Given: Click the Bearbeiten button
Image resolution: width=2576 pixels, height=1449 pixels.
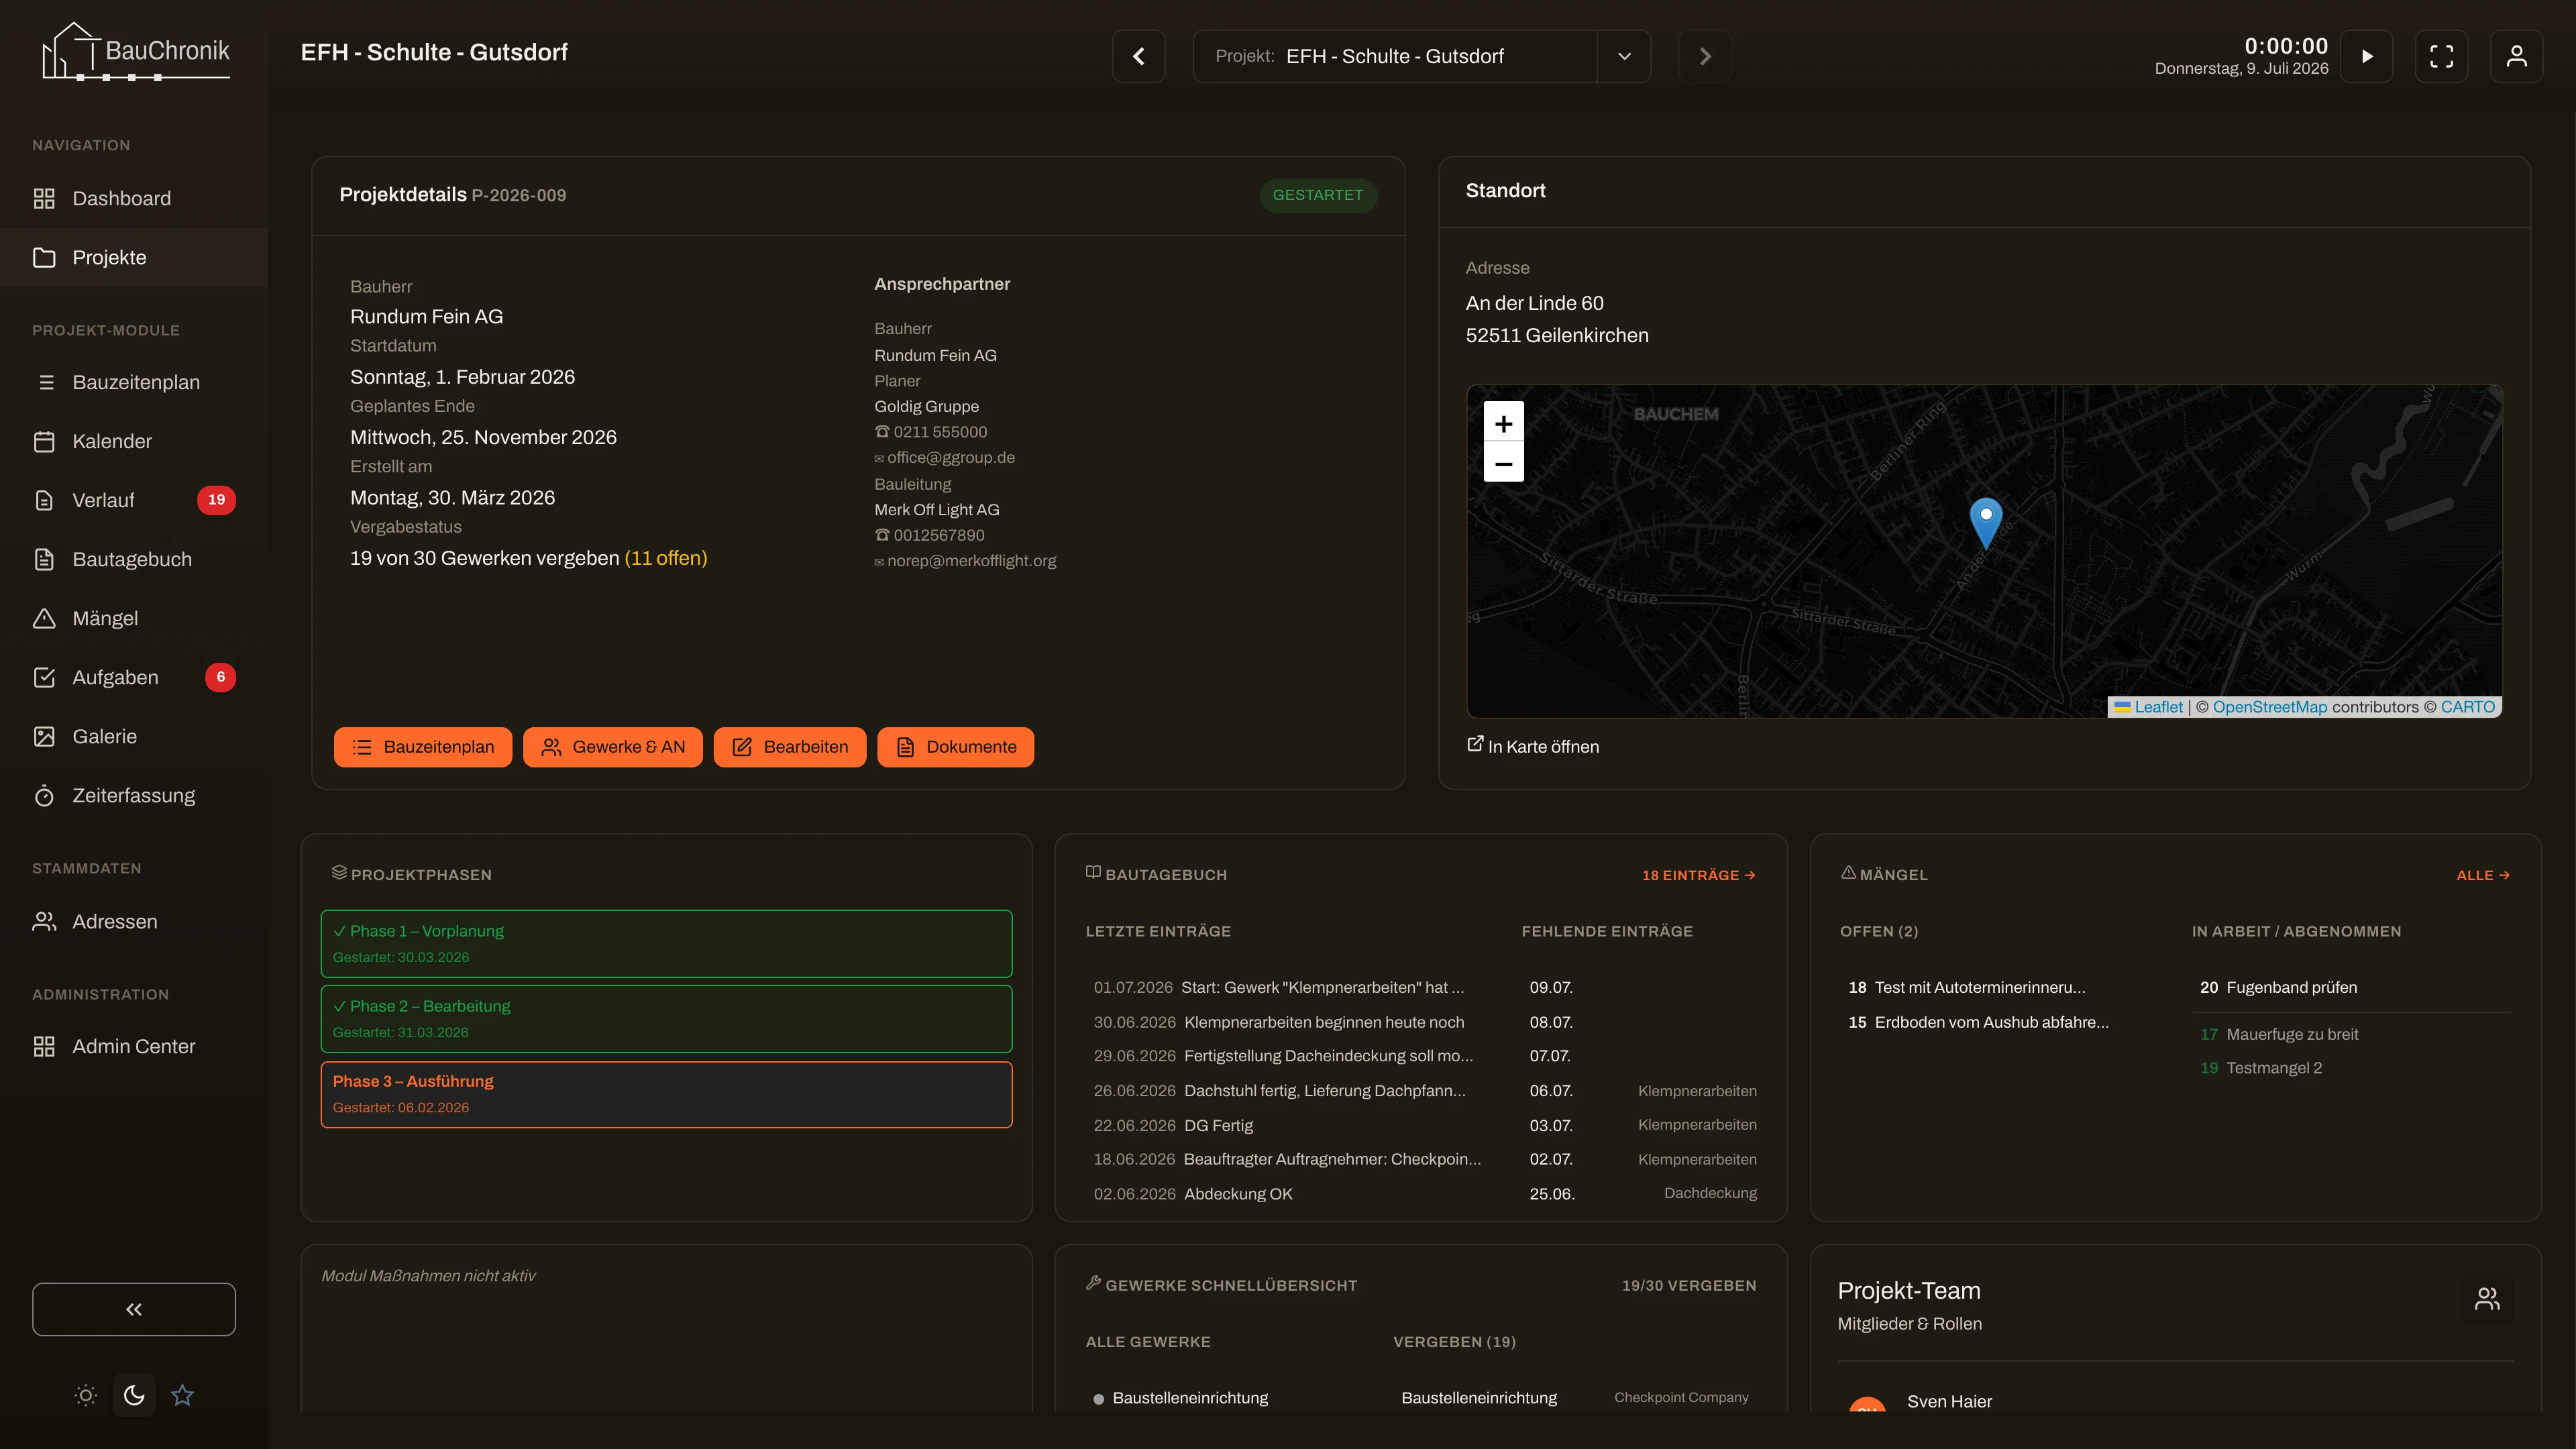Looking at the screenshot, I should coord(790,747).
